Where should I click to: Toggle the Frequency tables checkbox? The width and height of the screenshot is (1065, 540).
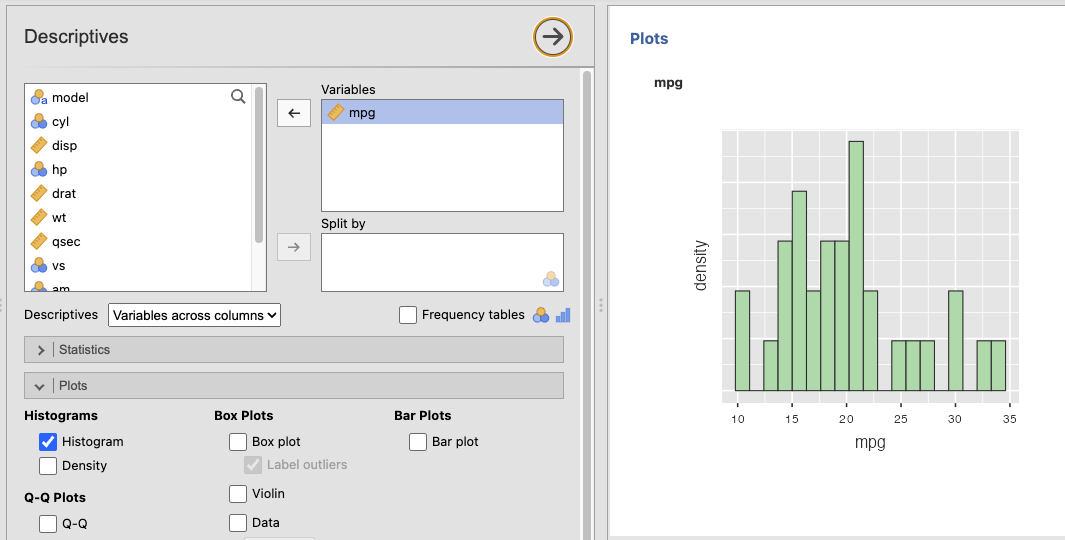(x=408, y=315)
